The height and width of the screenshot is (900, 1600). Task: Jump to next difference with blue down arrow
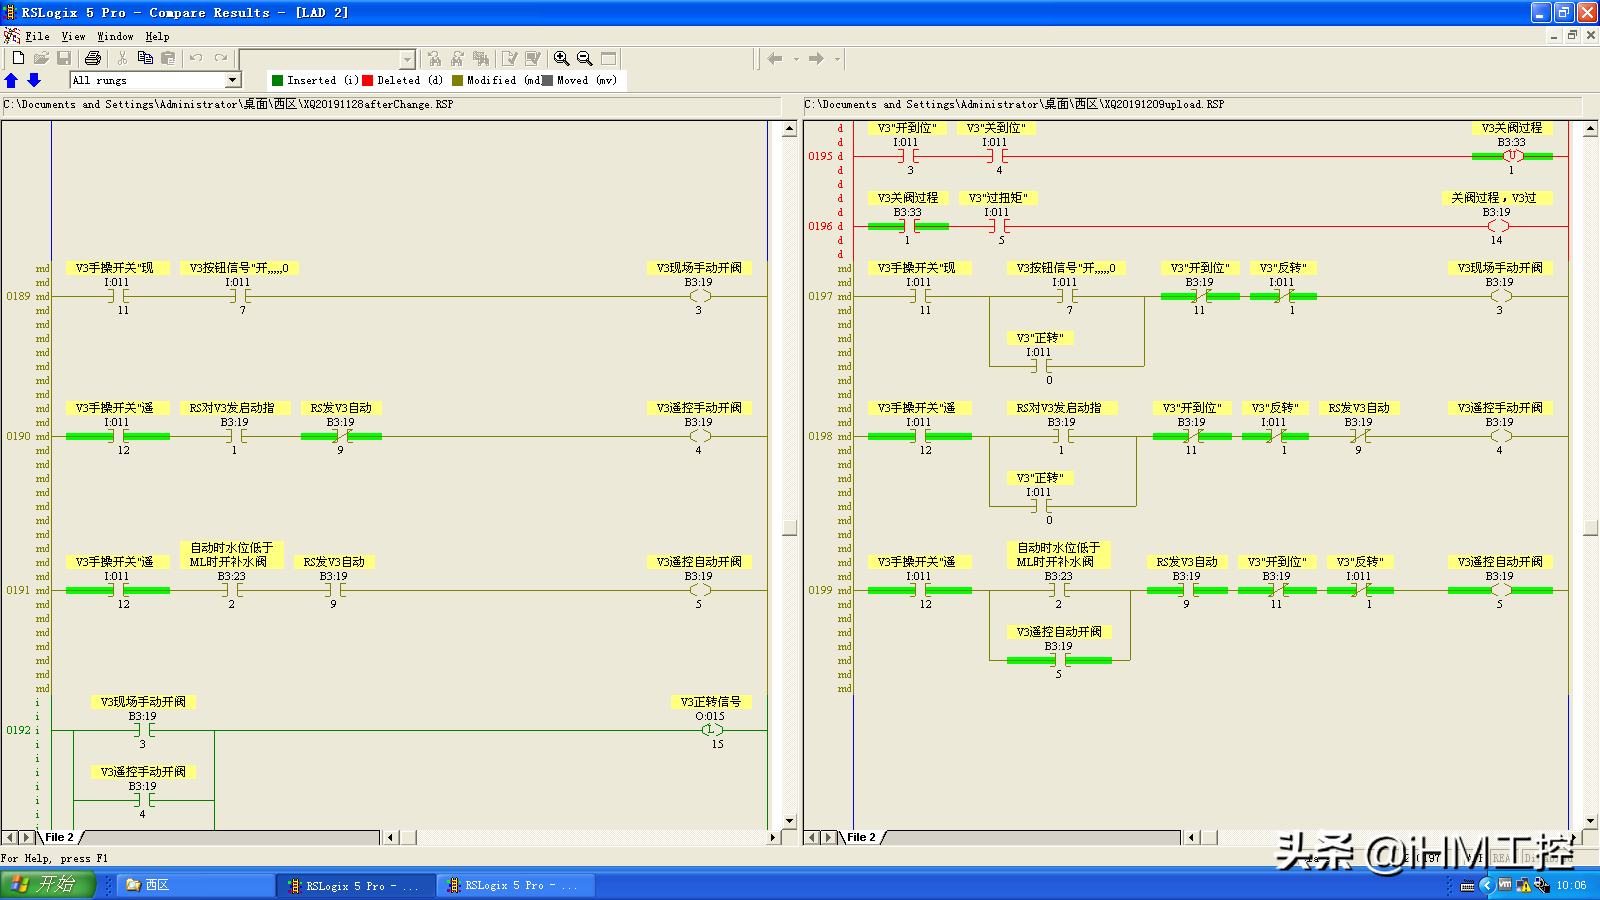34,80
